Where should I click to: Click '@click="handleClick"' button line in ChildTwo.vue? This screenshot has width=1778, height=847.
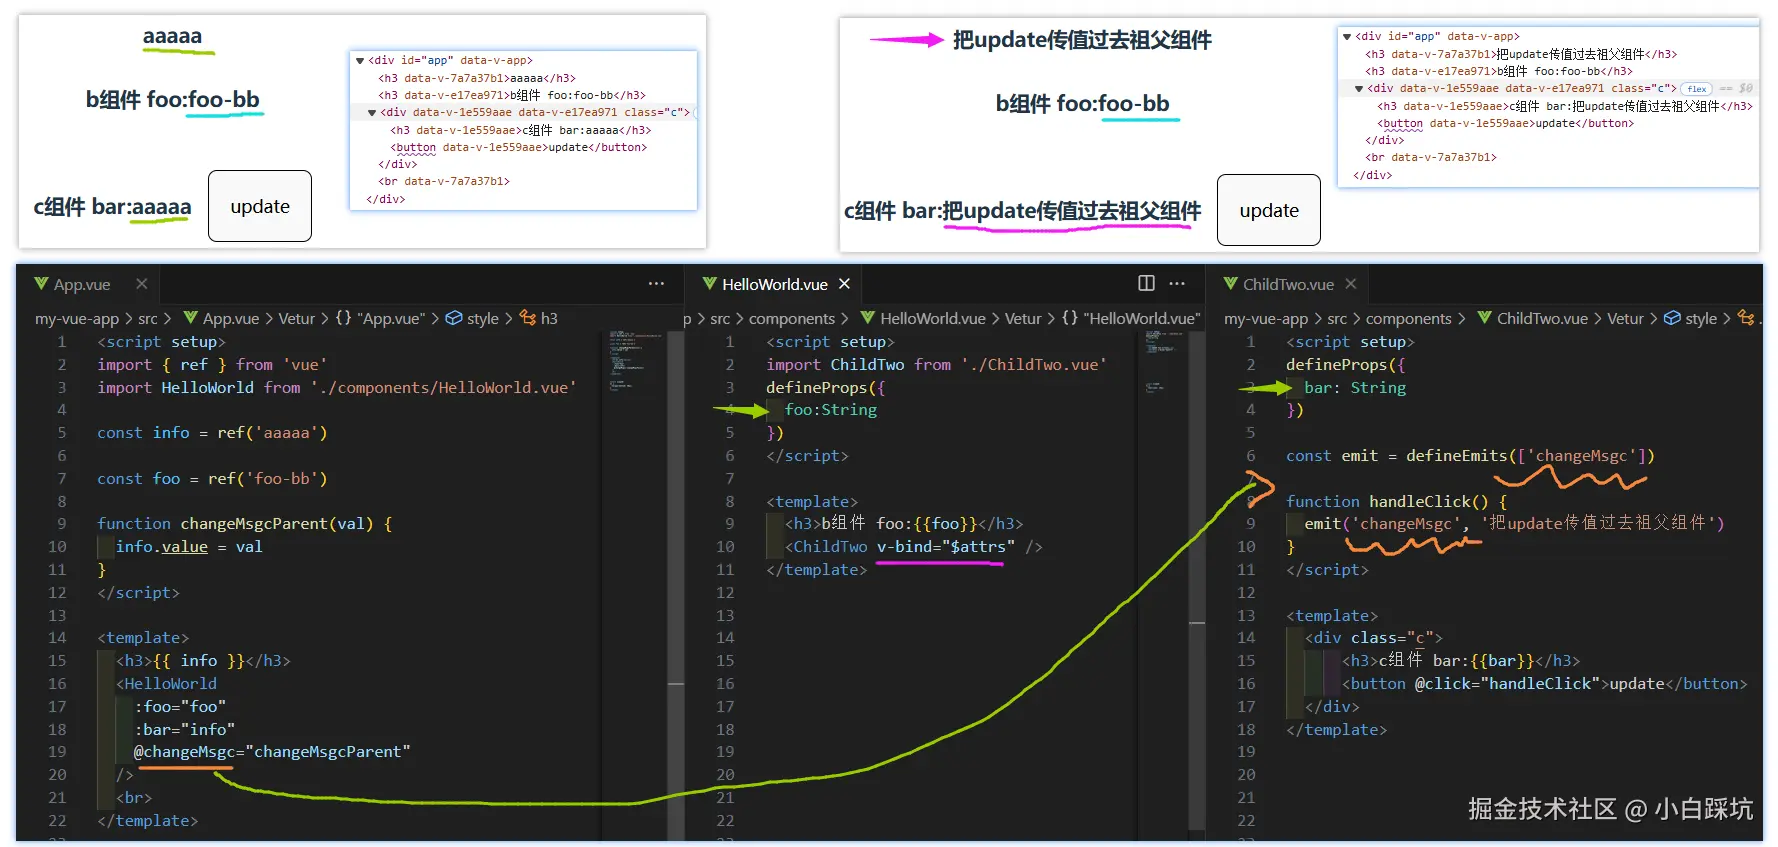click(x=1544, y=683)
